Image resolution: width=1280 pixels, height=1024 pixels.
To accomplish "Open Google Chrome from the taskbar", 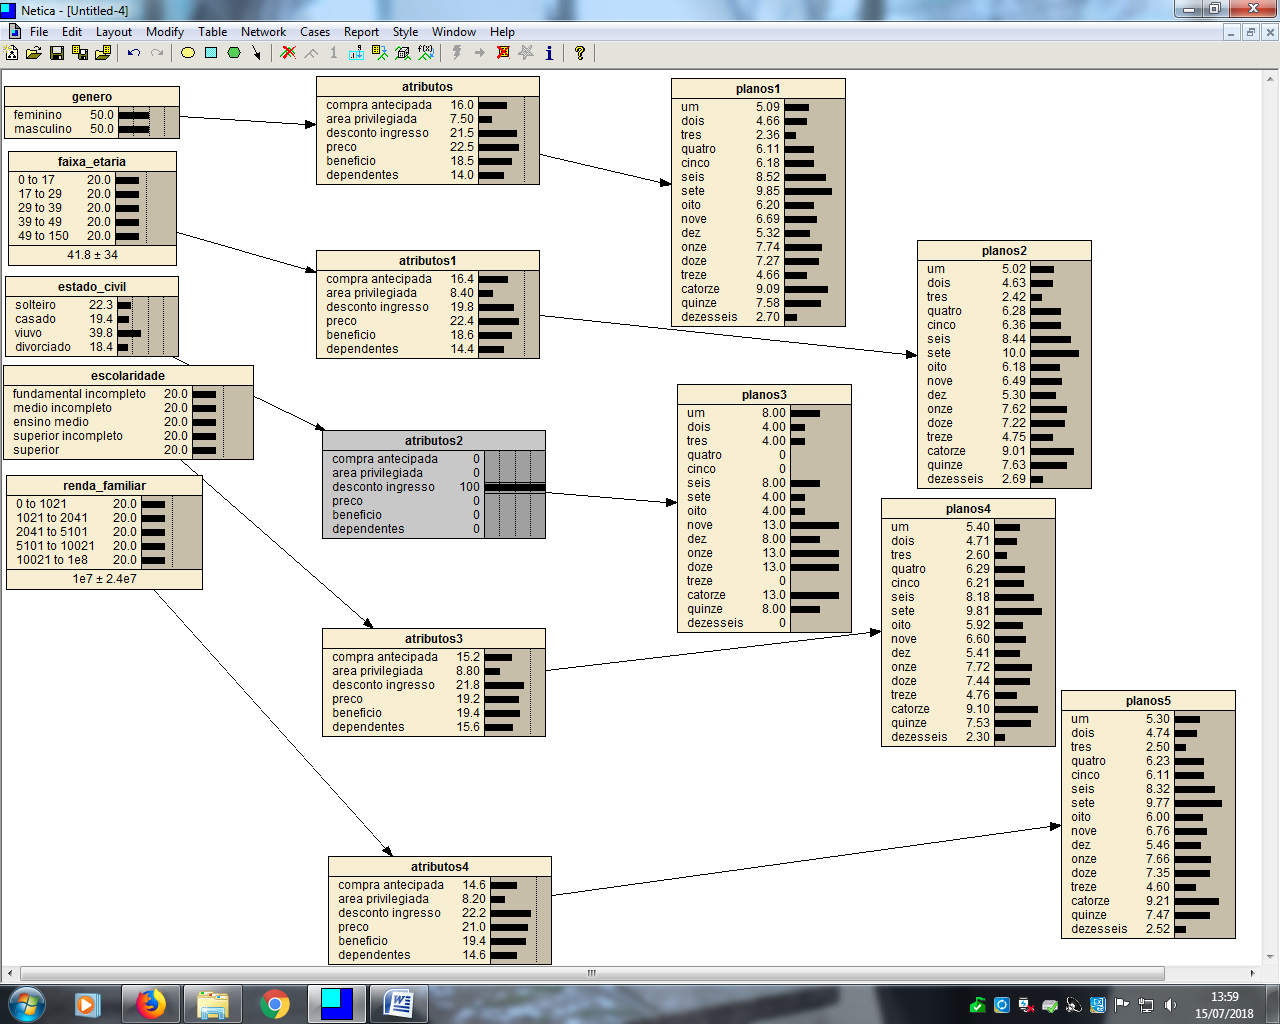I will click(x=275, y=1004).
